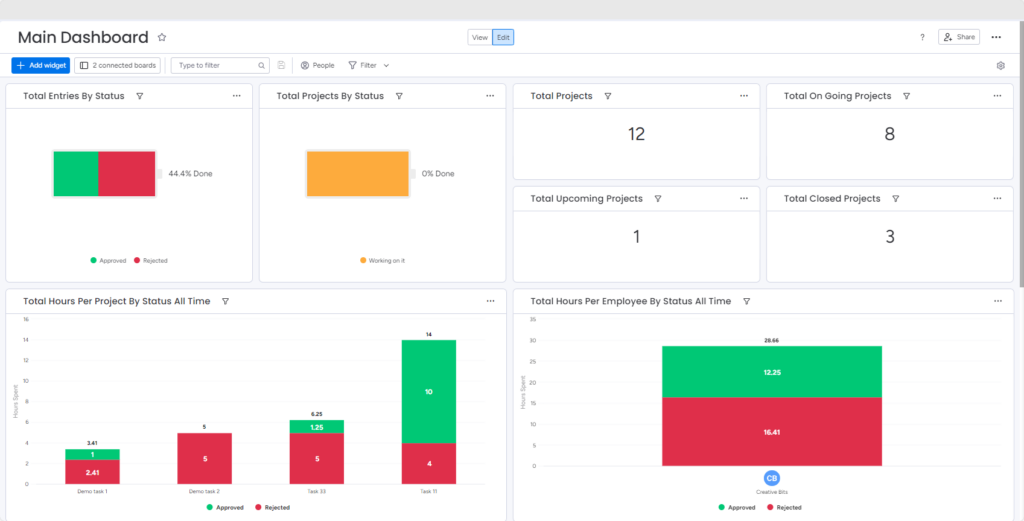This screenshot has height=521, width=1024.
Task: Click the Type to filter input
Action: [x=220, y=65]
